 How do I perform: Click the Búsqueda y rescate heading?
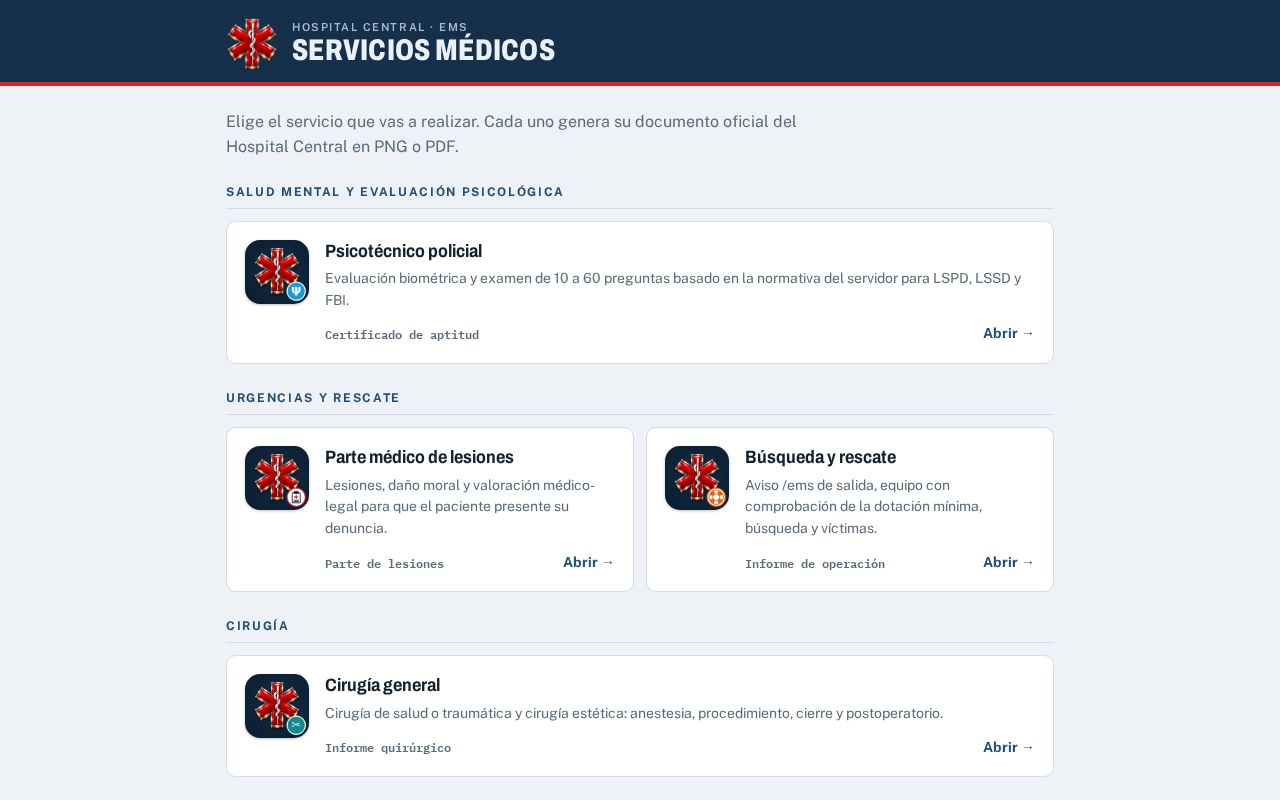(820, 457)
